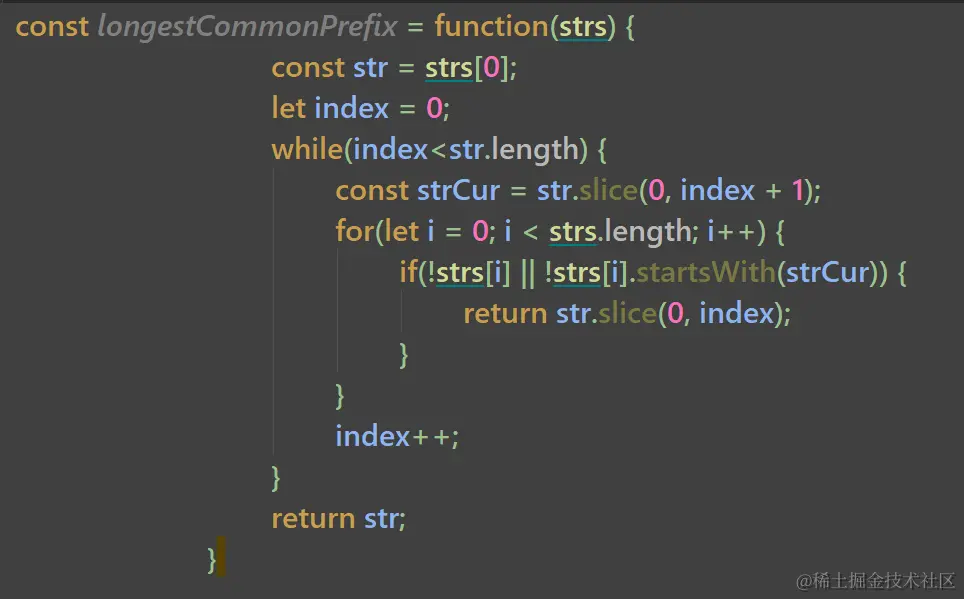Click the 'let index' declaration
This screenshot has width=964, height=599.
[360, 109]
